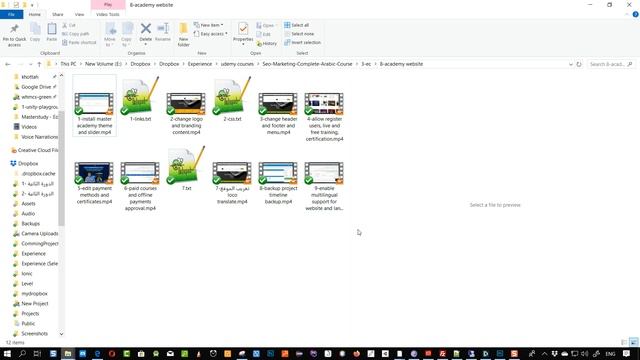Navigate to udemy courses breadcrumb

237,64
